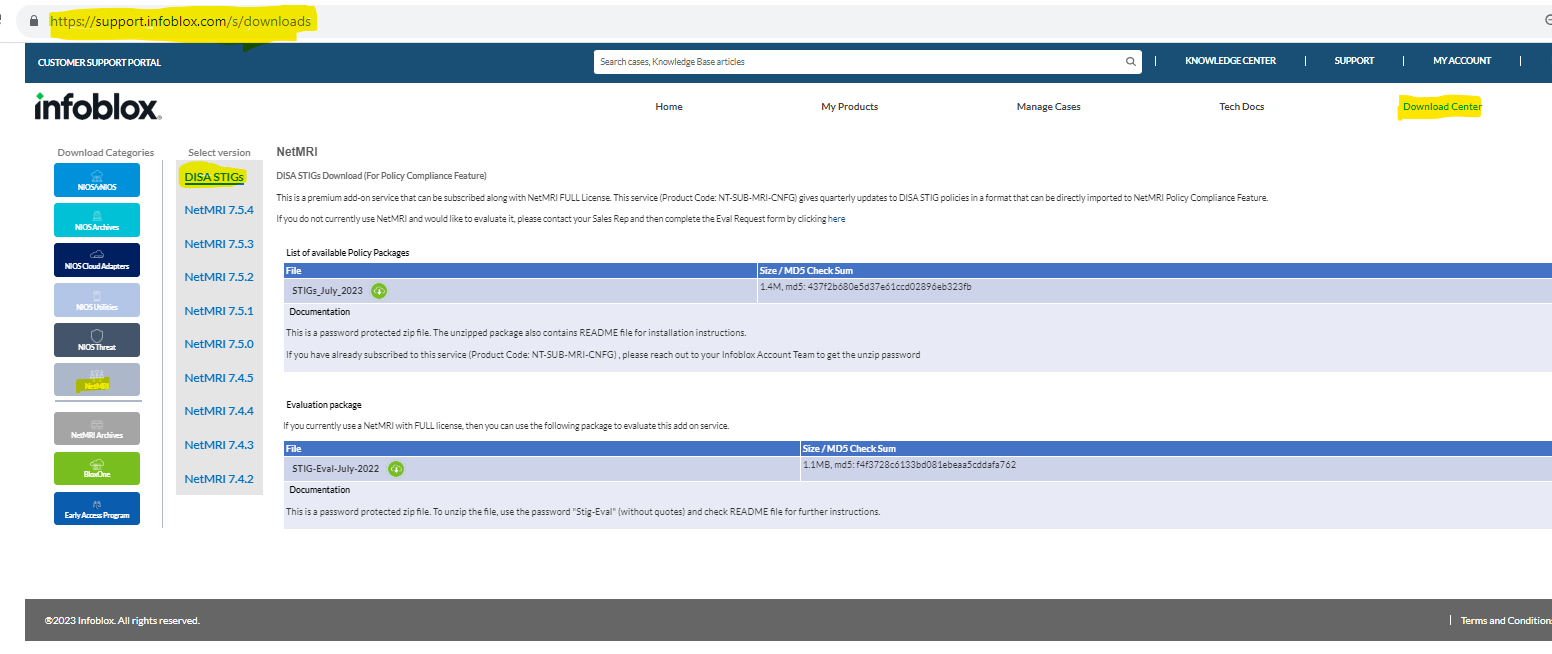Choose NetMRI 7.4.5 version
Screen dimensions: 1552x654
point(219,378)
